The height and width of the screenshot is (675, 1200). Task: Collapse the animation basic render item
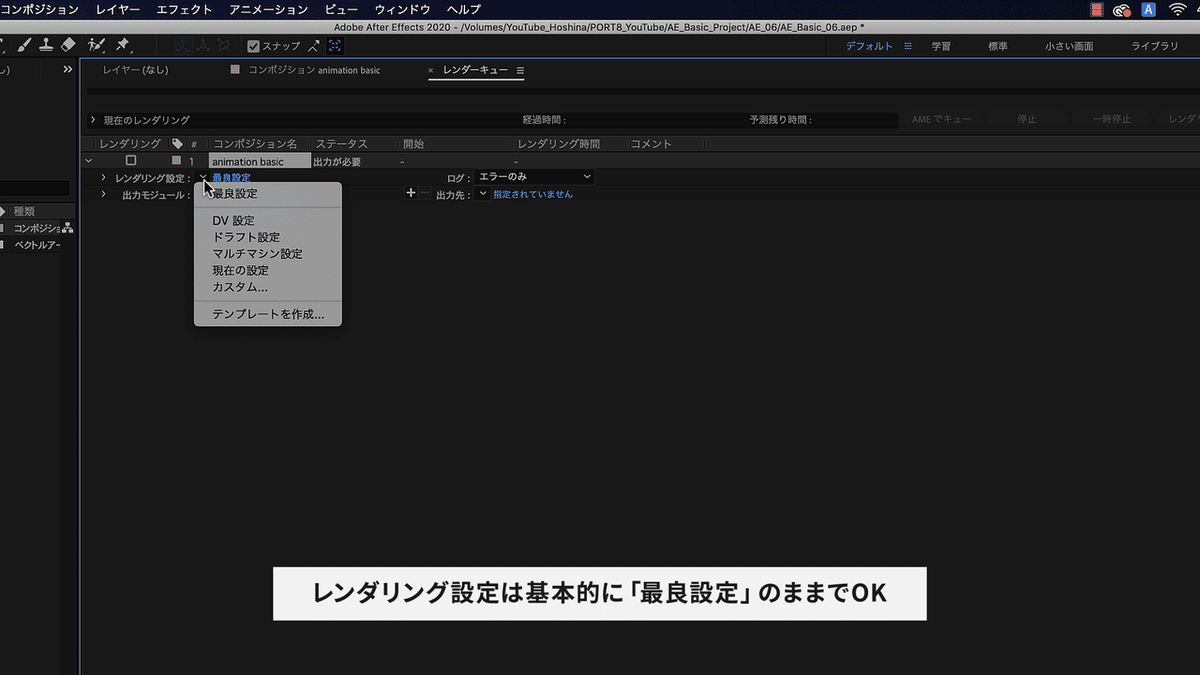point(89,161)
